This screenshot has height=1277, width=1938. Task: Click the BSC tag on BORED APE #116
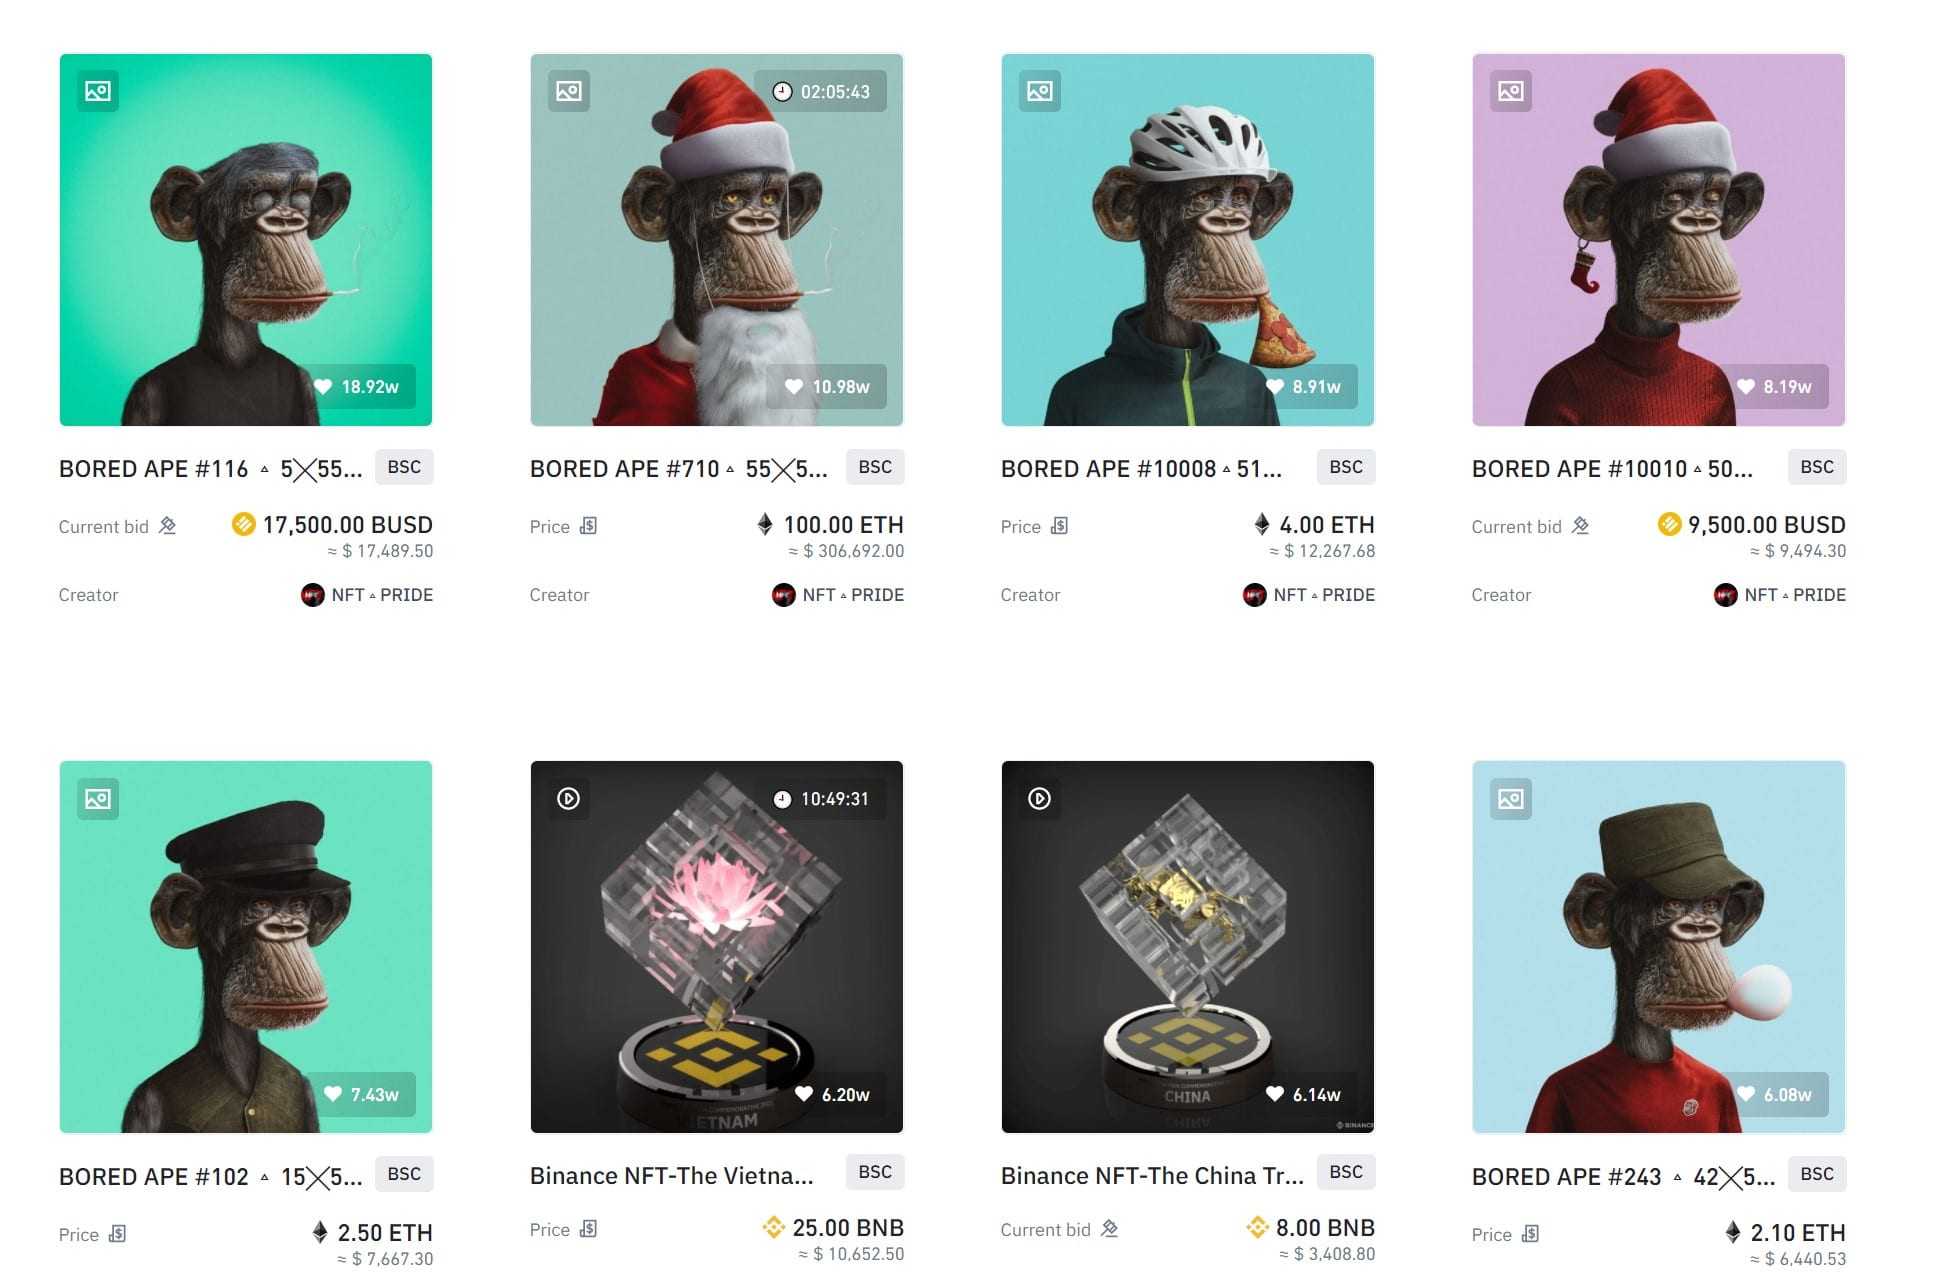[404, 467]
